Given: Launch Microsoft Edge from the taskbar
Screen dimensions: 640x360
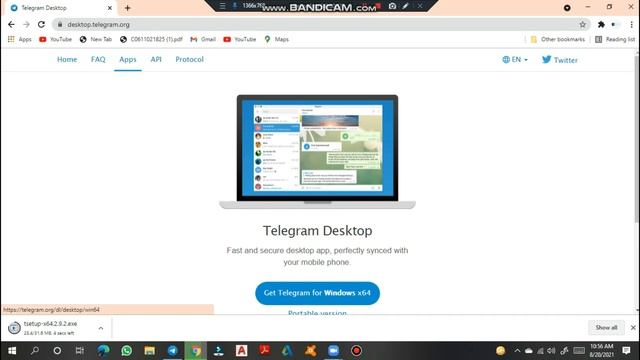Looking at the screenshot, I should pyautogui.click(x=103, y=351).
